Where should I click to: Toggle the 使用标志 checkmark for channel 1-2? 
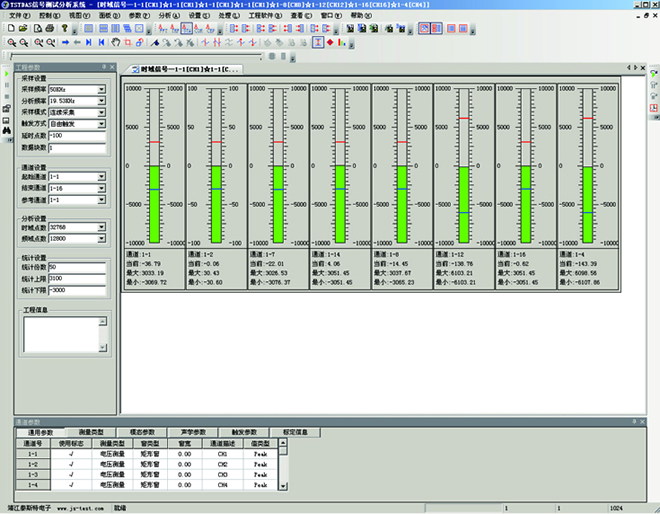73,464
